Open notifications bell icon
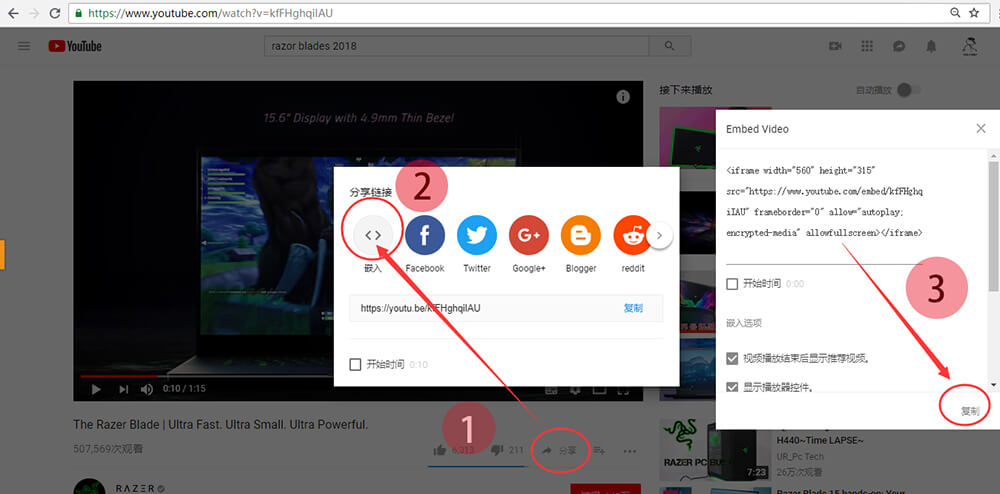The width and height of the screenshot is (1000, 494). tap(932, 46)
